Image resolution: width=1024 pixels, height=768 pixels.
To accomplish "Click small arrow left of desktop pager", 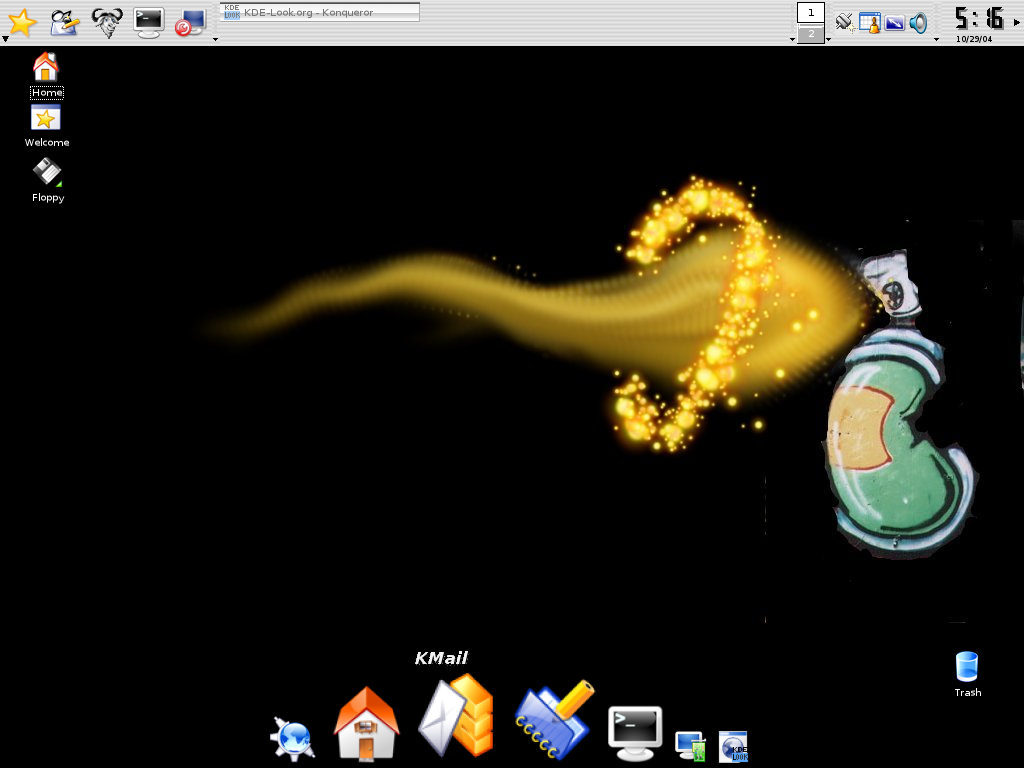I will (792, 39).
